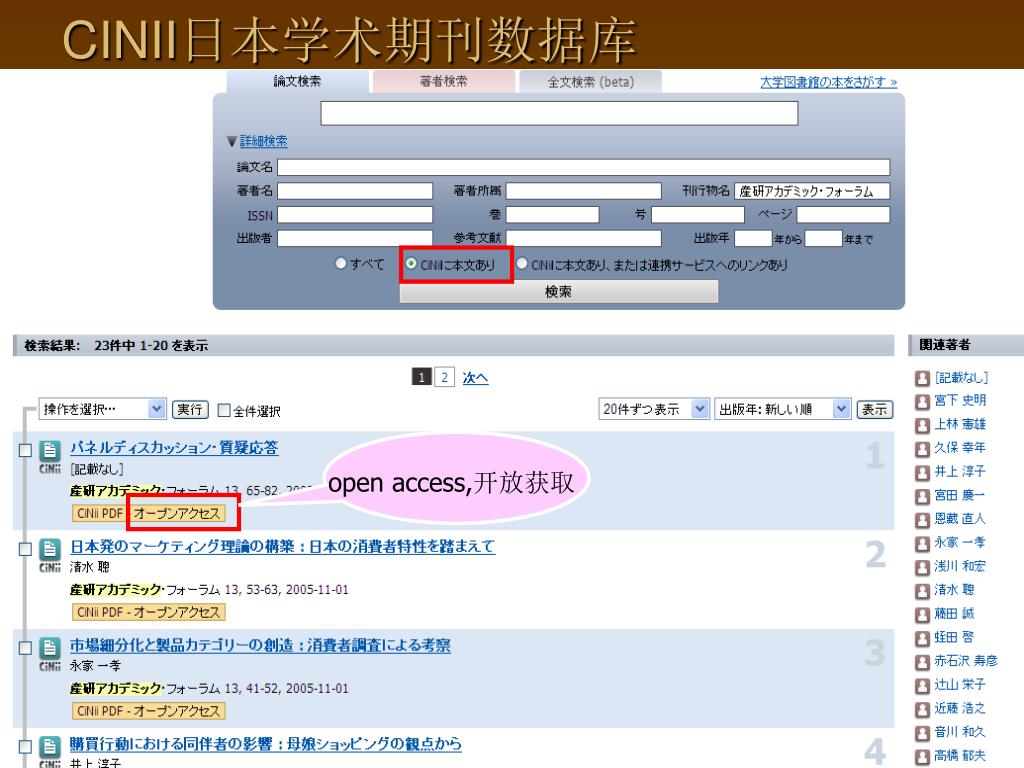Open related author 清水 聰 link
Screen dimensions: 1024x768
coord(954,590)
